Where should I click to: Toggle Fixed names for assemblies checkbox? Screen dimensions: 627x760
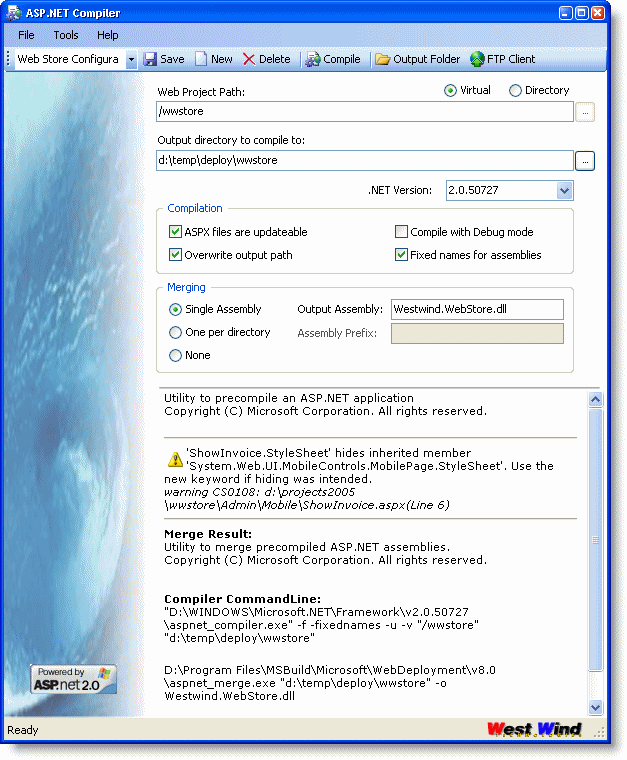[401, 254]
